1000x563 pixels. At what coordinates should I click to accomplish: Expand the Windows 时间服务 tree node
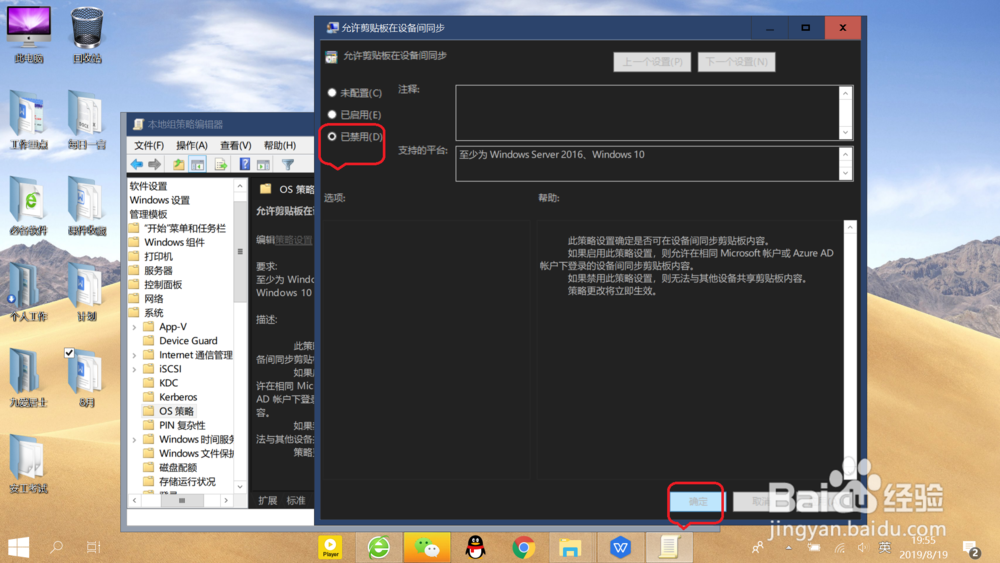(135, 439)
